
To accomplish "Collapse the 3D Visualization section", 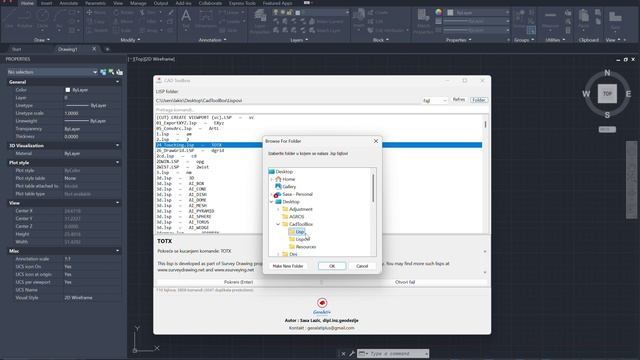I will (118, 146).
